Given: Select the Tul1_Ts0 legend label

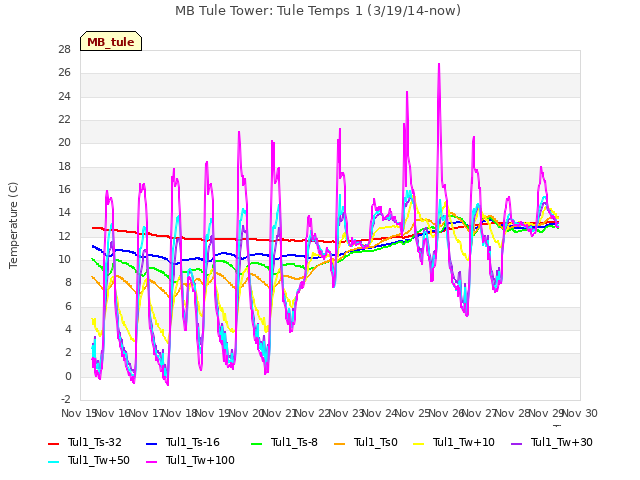Looking at the screenshot, I should click(x=376, y=442).
